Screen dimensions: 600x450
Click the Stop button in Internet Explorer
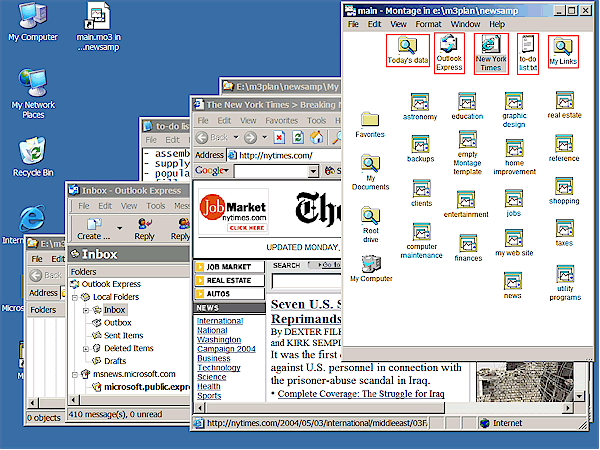pyautogui.click(x=279, y=137)
